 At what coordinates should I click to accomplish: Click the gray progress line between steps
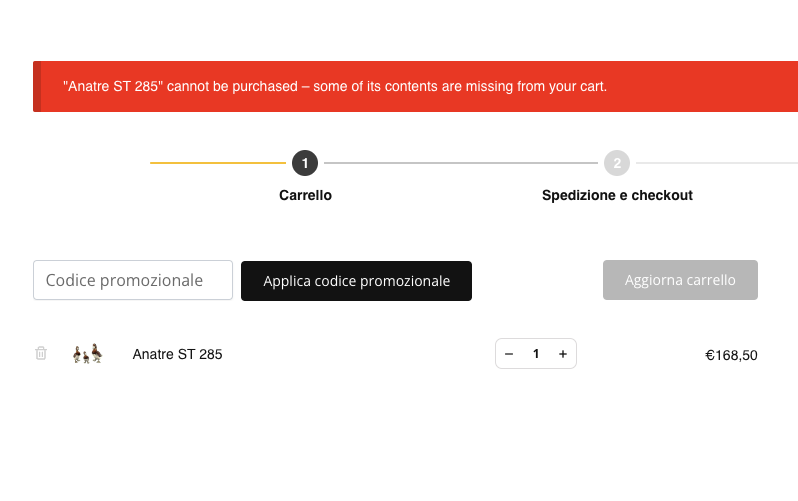[461, 163]
